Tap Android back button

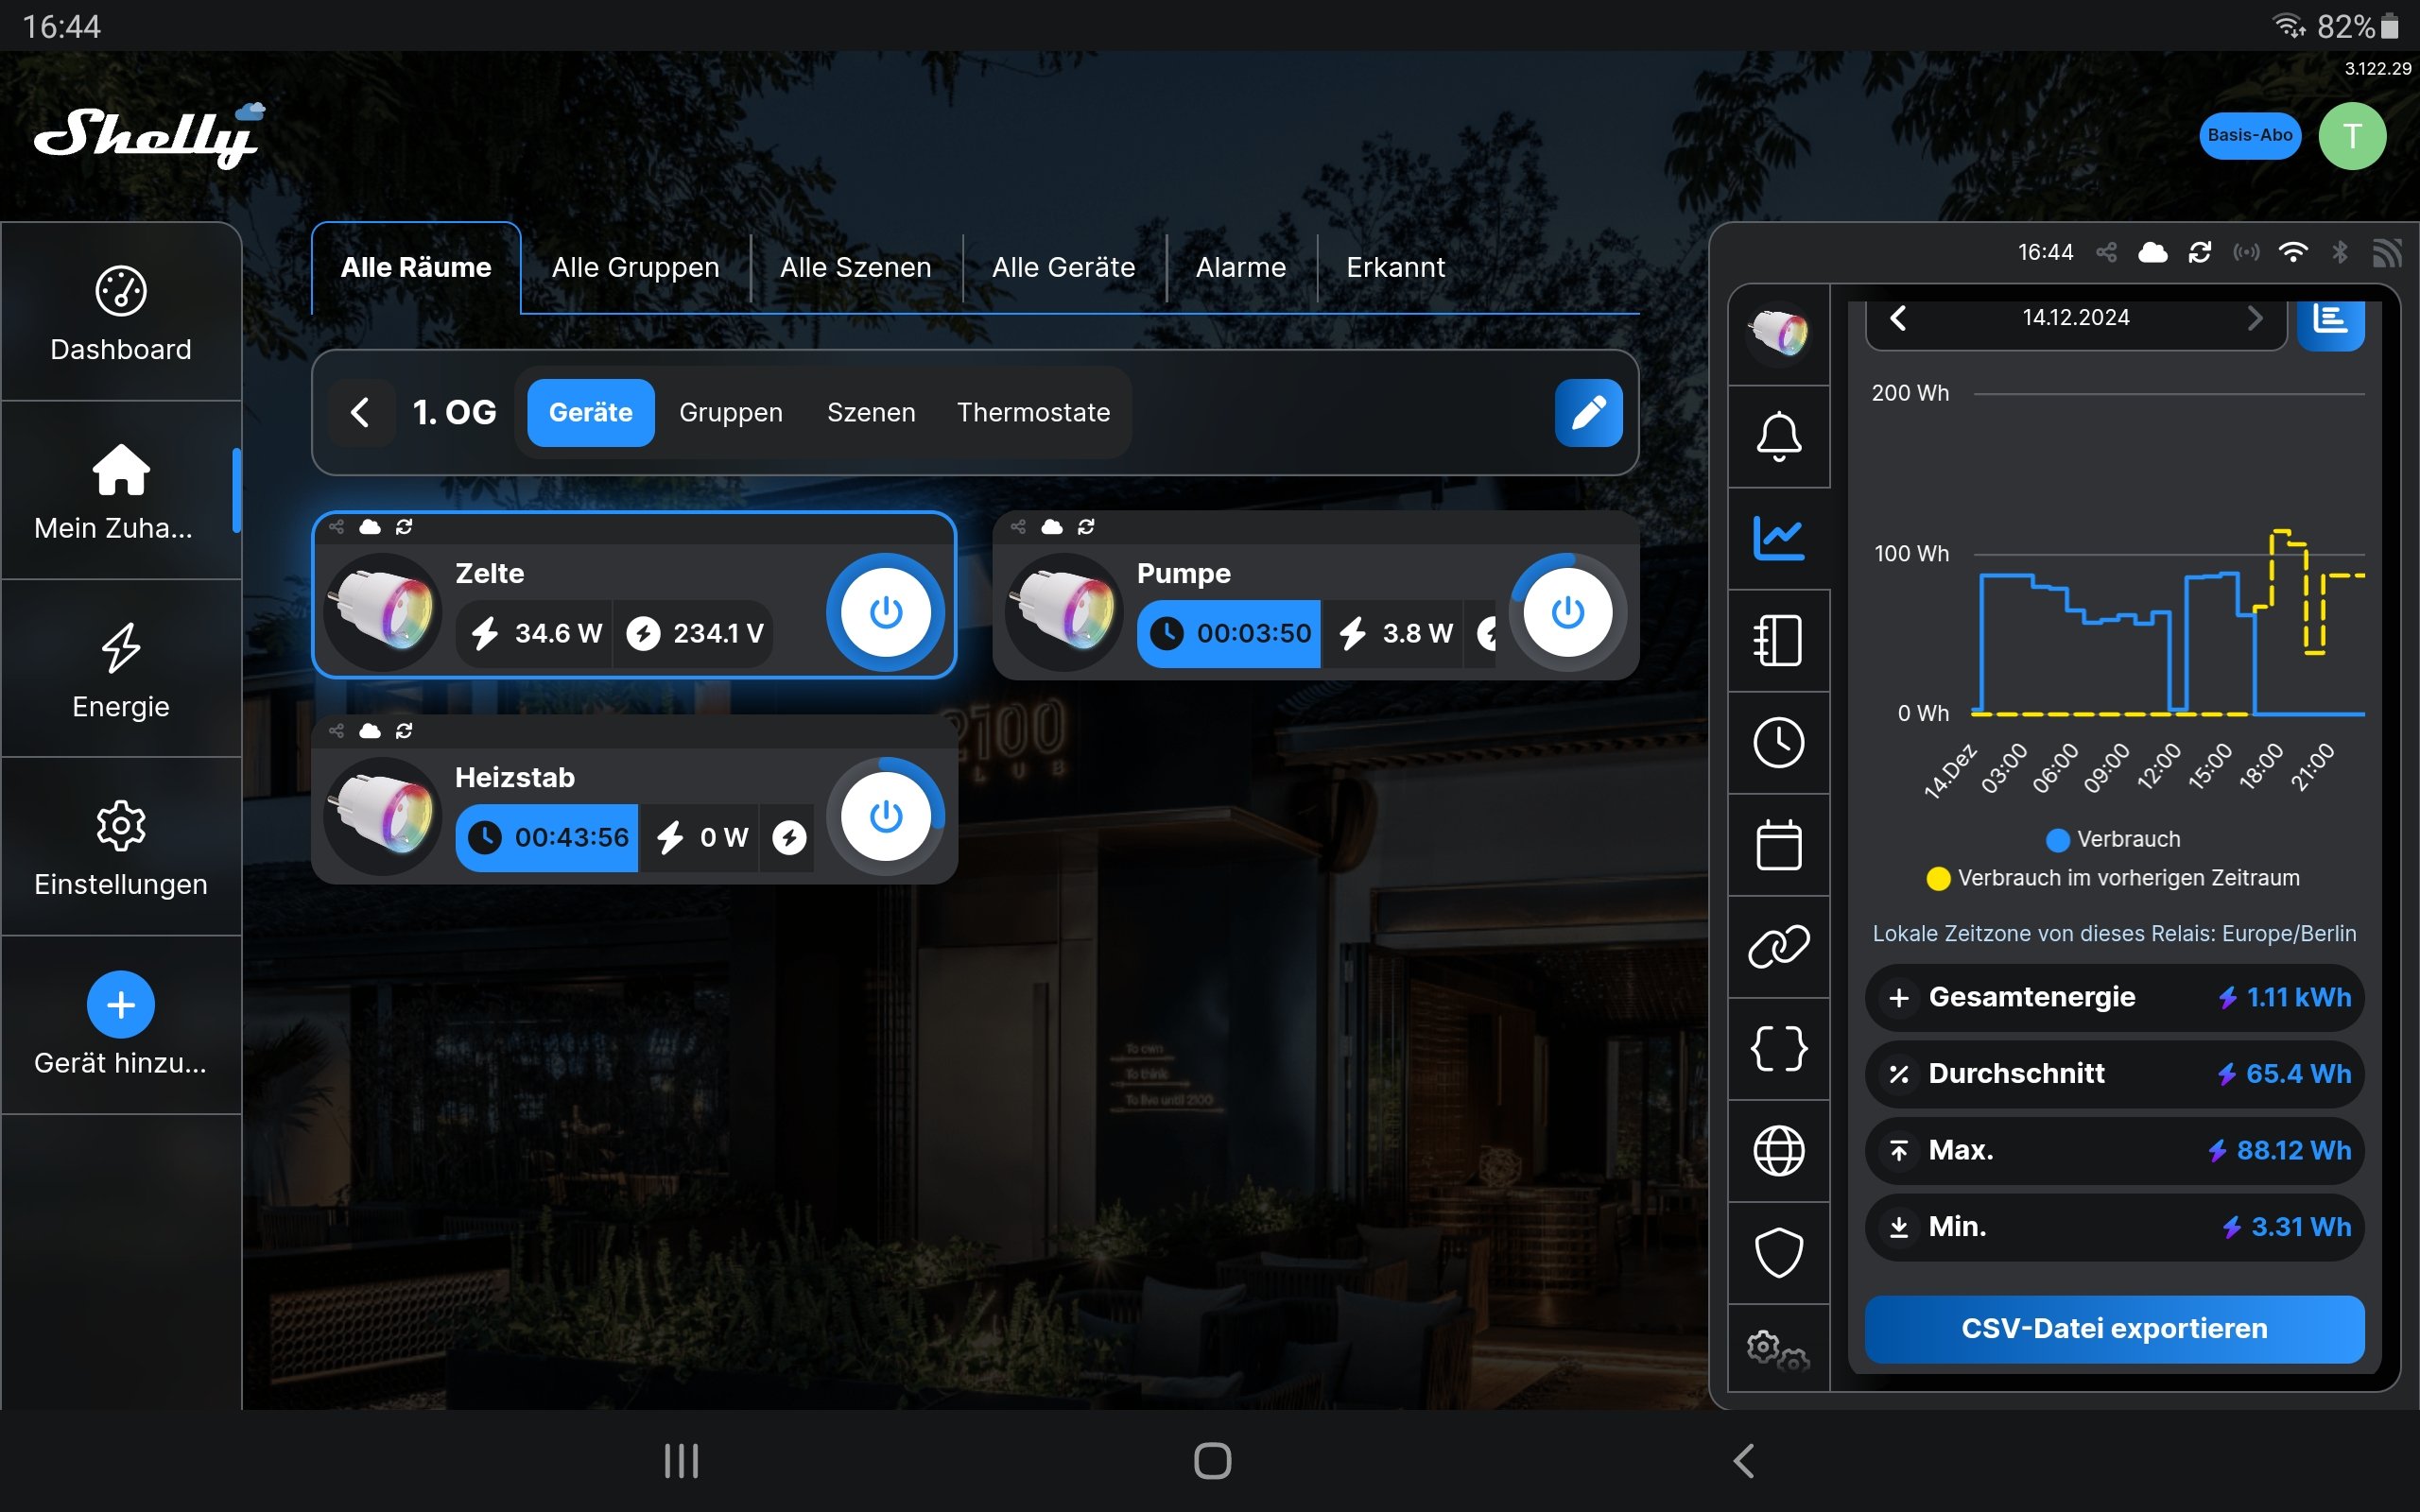pyautogui.click(x=1743, y=1461)
